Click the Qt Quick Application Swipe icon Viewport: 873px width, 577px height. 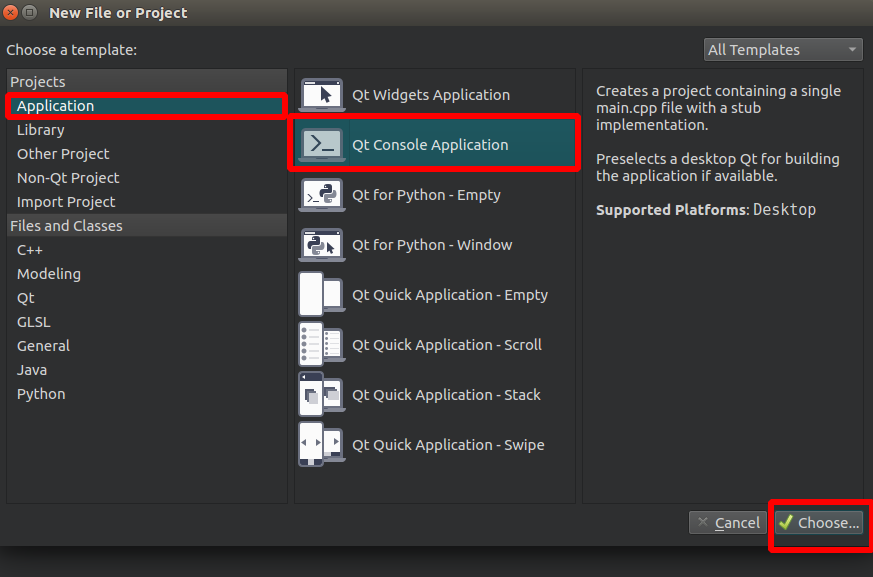point(321,445)
